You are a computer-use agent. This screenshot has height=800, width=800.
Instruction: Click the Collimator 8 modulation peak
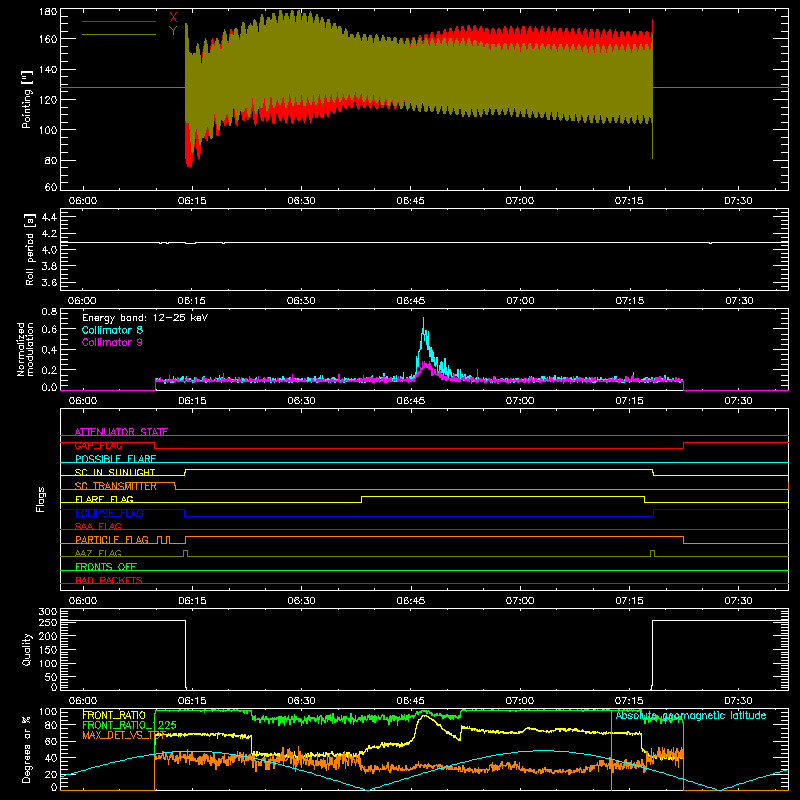(x=423, y=319)
